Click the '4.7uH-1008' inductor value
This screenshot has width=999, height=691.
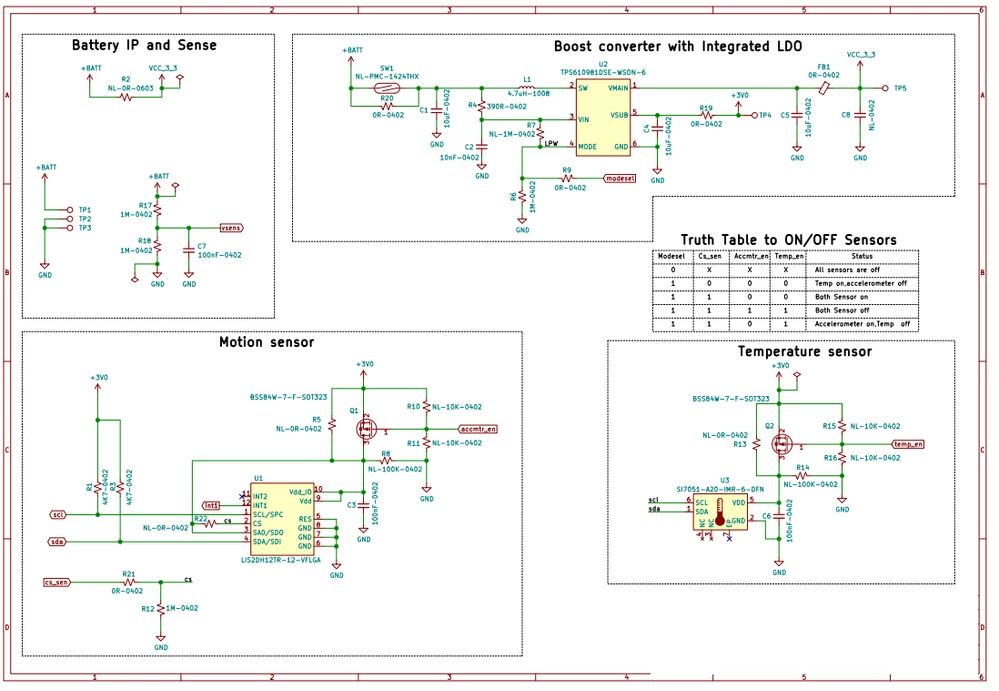(528, 94)
